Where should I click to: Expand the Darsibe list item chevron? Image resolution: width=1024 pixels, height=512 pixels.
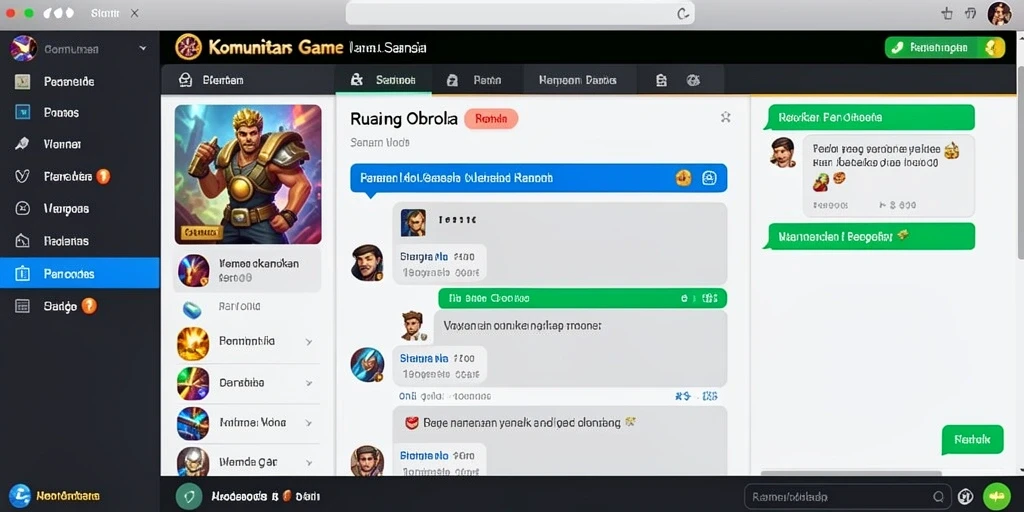coord(309,383)
